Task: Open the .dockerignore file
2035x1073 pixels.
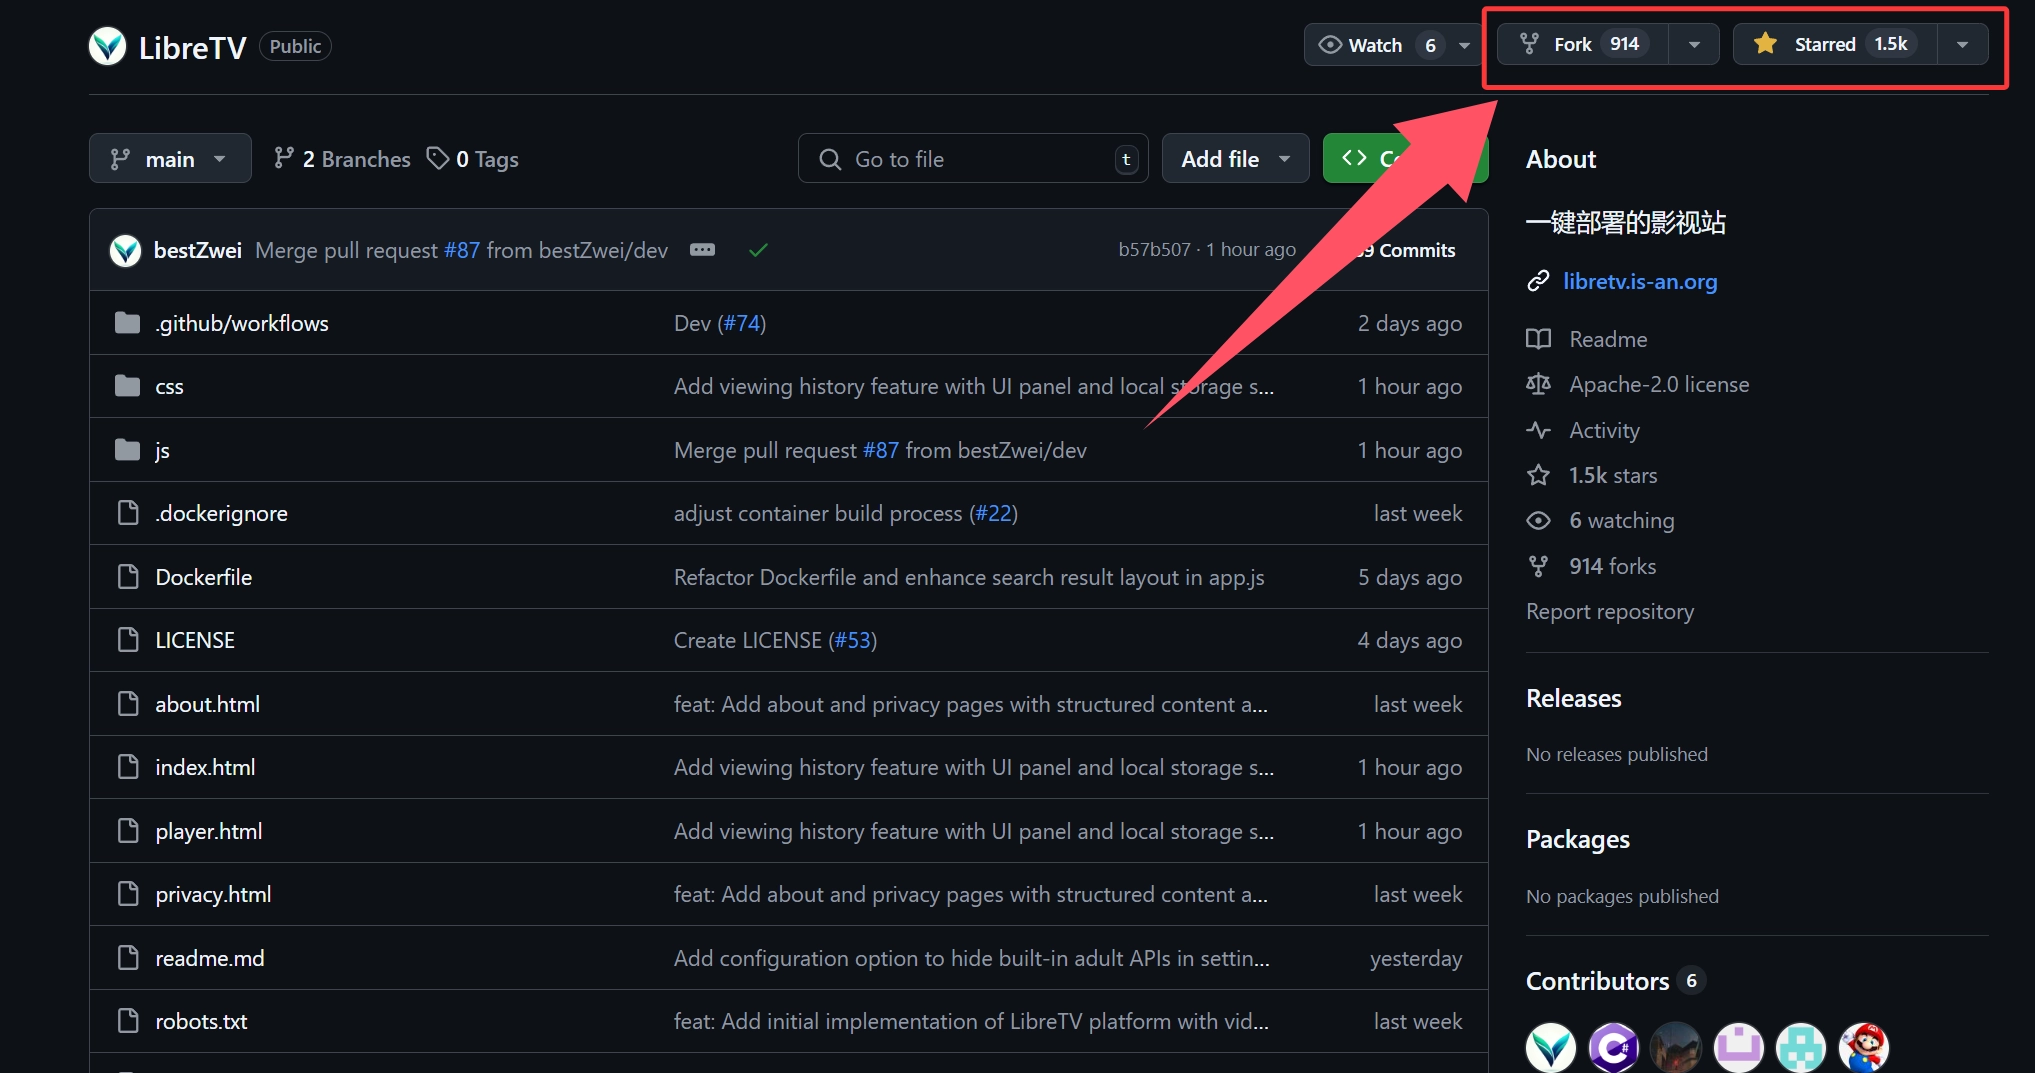Action: [221, 513]
